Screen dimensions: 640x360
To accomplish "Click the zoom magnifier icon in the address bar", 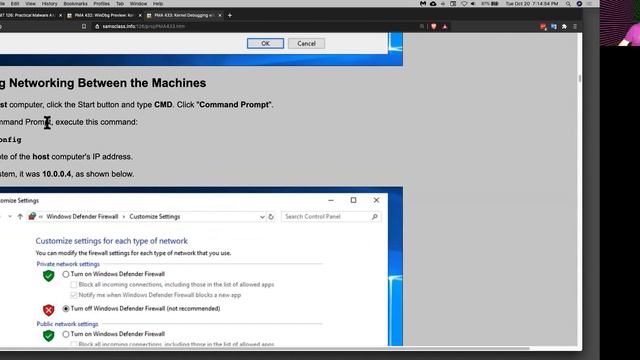I will pos(422,26).
